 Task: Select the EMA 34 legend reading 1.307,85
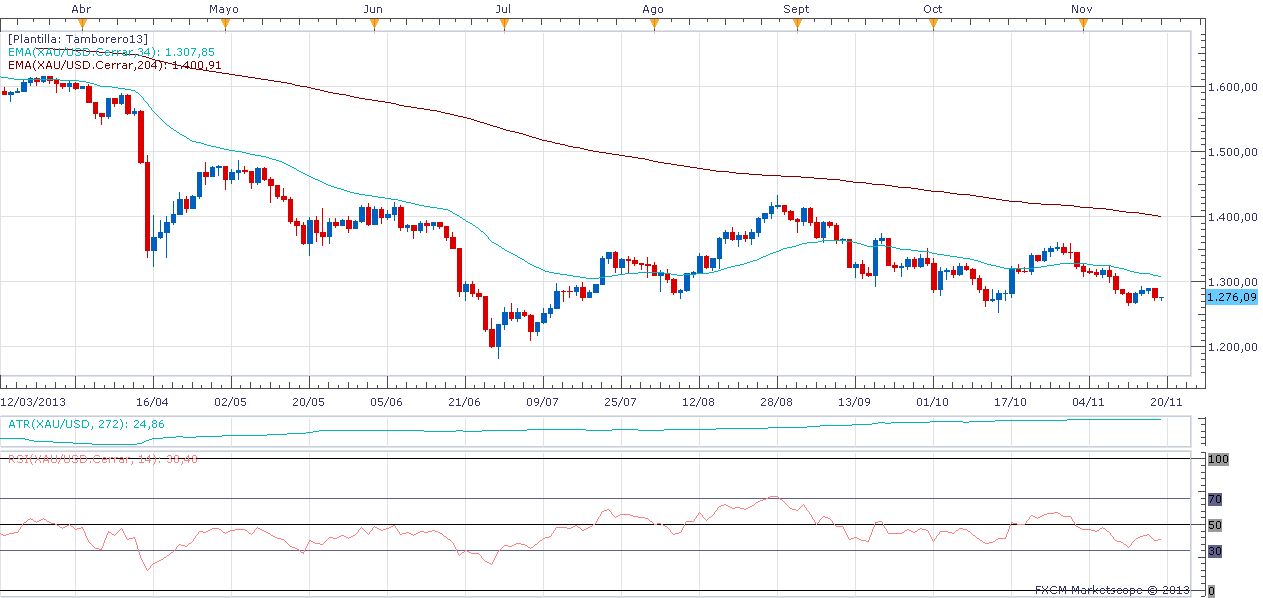[111, 51]
